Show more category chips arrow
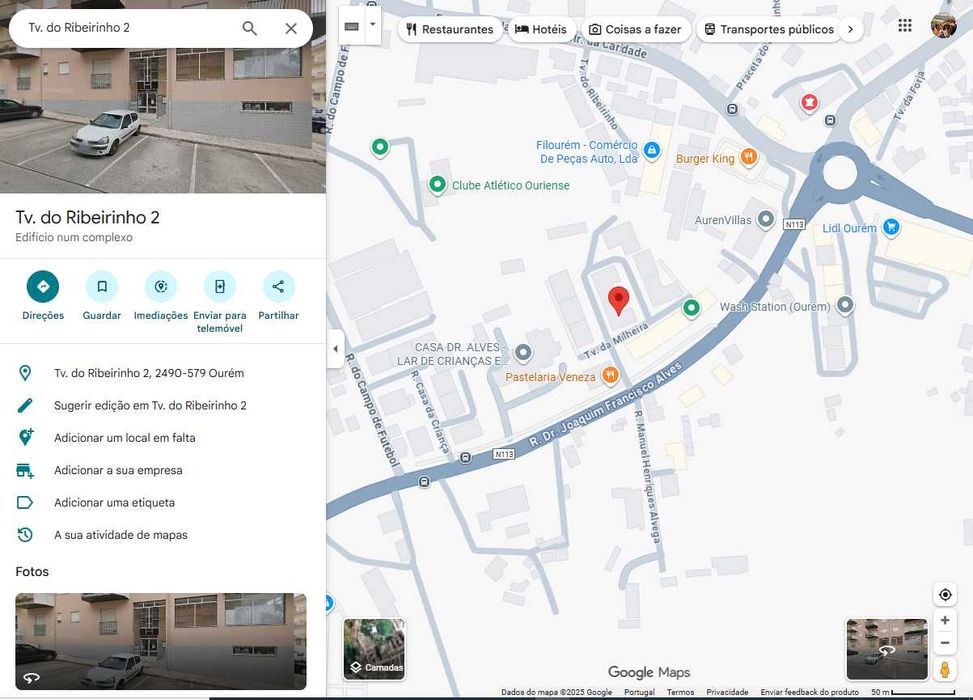The height and width of the screenshot is (700, 973). tap(850, 29)
